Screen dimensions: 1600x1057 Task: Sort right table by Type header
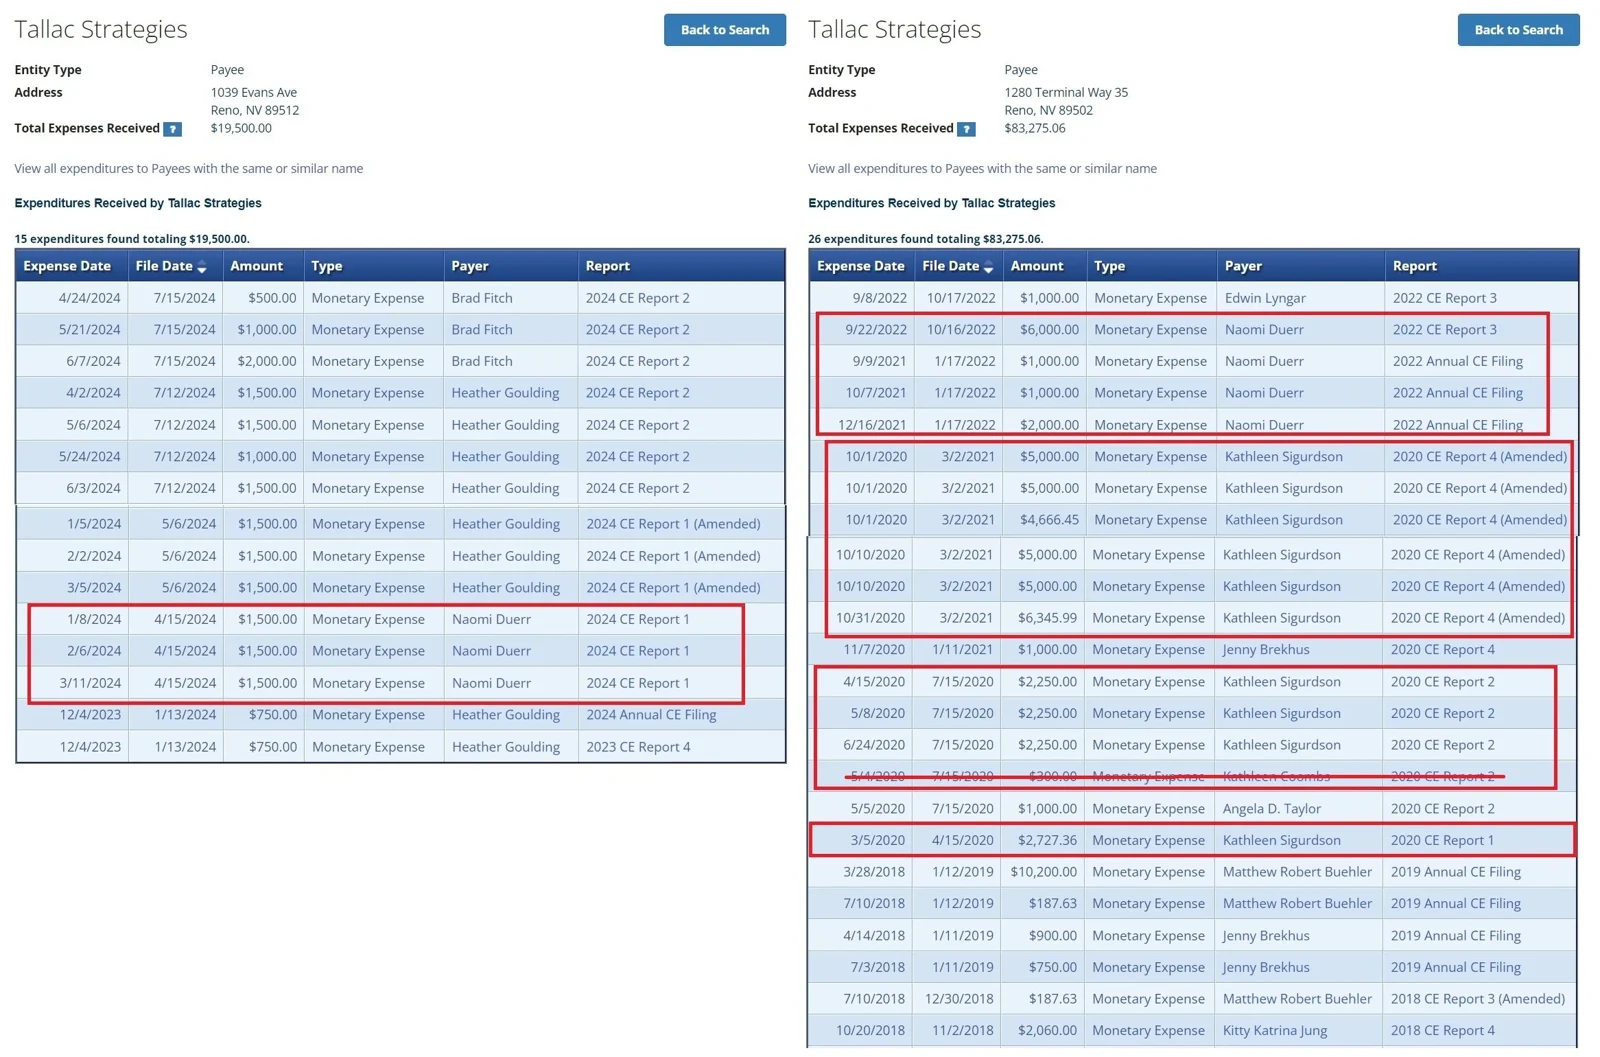[1110, 266]
